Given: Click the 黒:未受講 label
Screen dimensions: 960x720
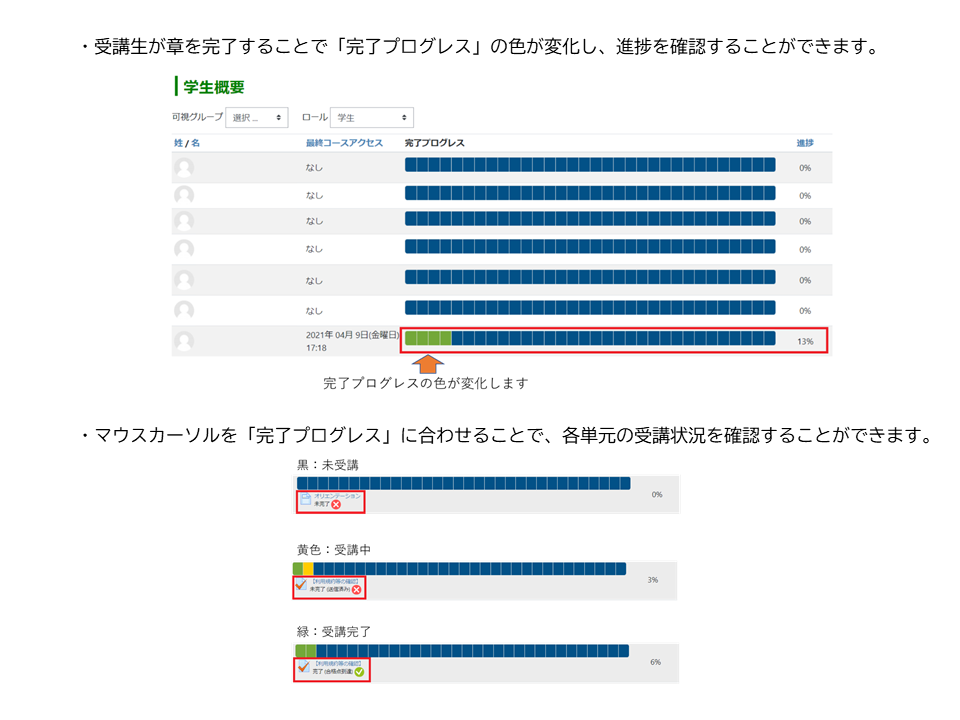Looking at the screenshot, I should pyautogui.click(x=328, y=465).
